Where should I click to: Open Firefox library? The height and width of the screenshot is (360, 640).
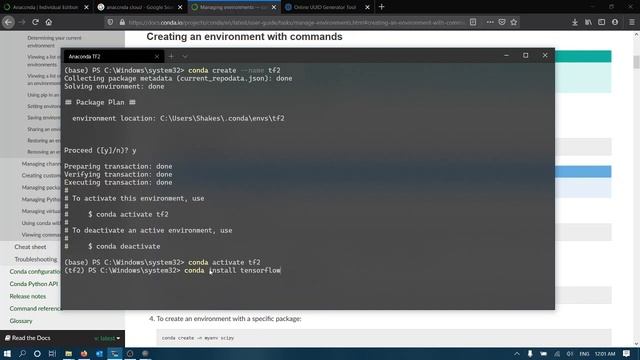point(588,22)
